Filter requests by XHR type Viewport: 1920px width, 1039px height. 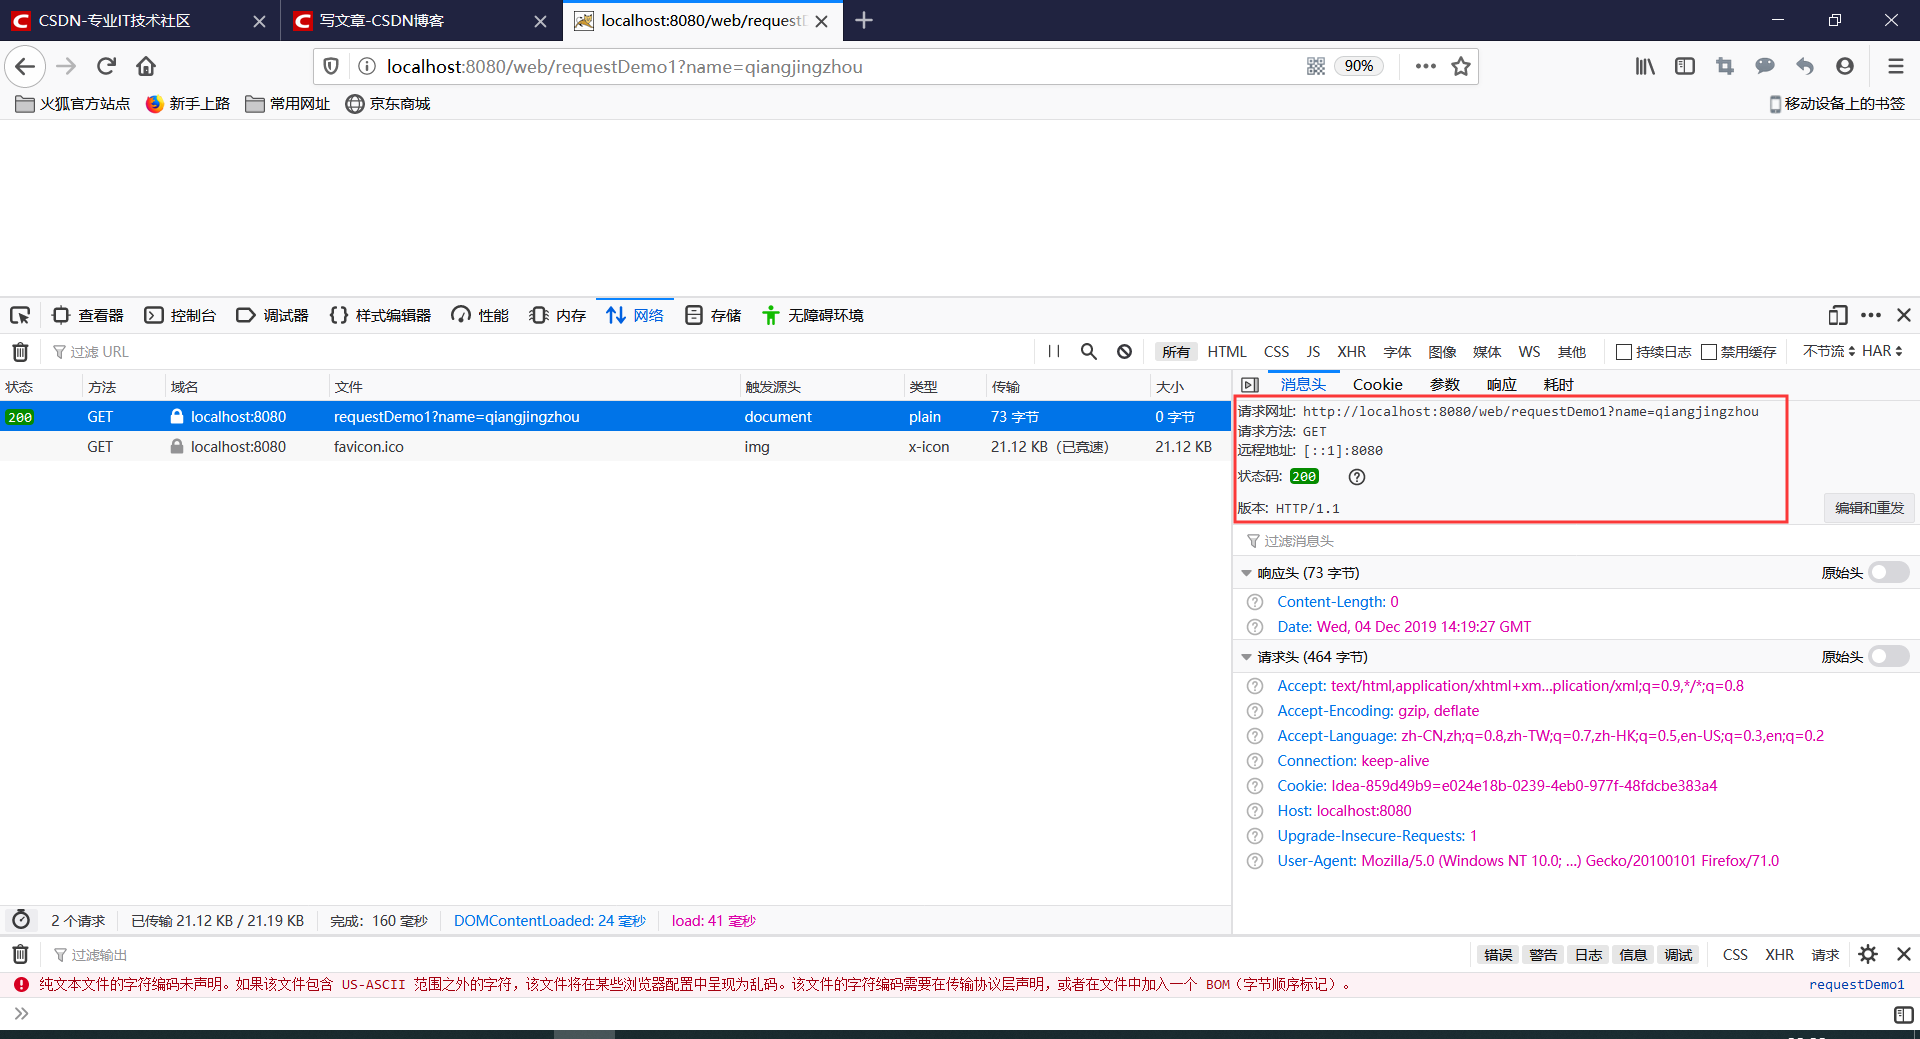1351,352
